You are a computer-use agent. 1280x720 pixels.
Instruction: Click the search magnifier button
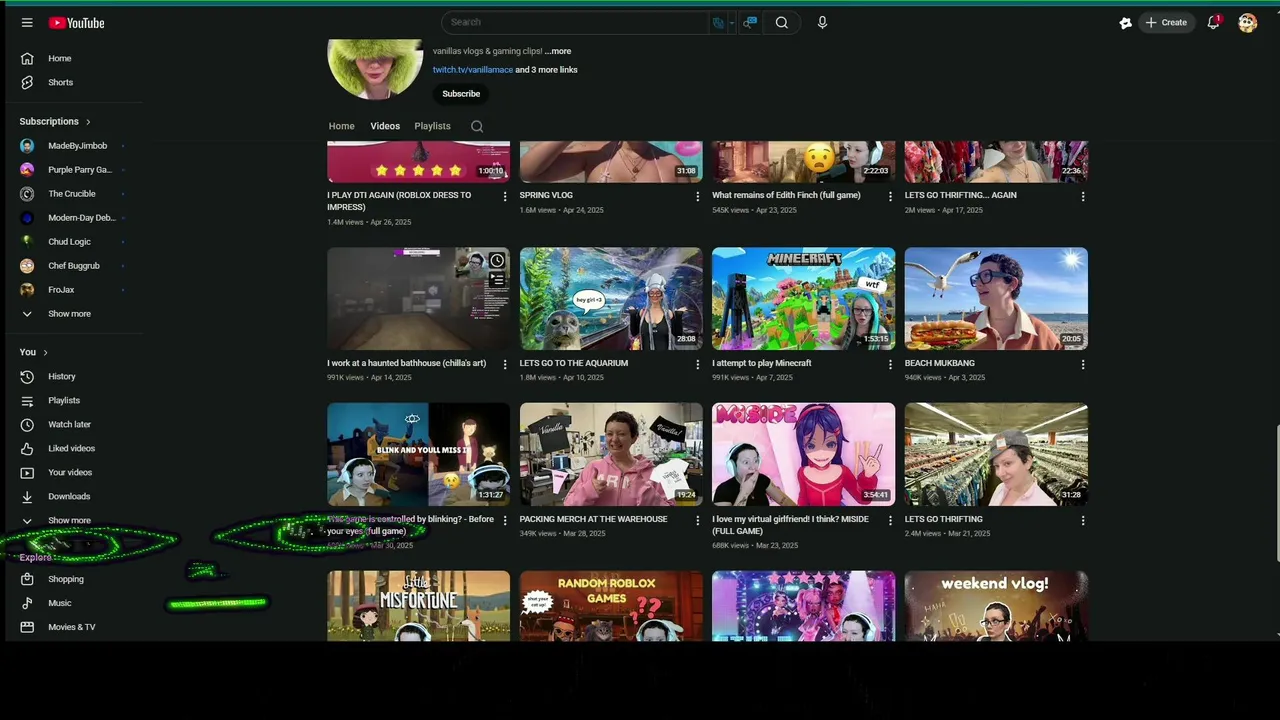click(782, 22)
